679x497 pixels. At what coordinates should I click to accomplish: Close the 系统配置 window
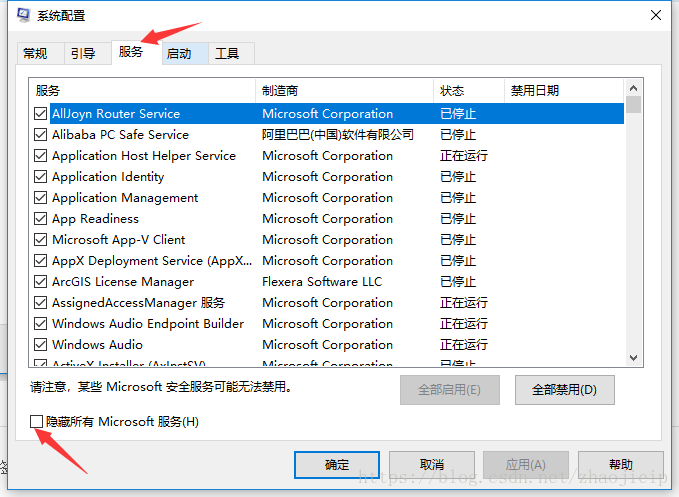656,15
